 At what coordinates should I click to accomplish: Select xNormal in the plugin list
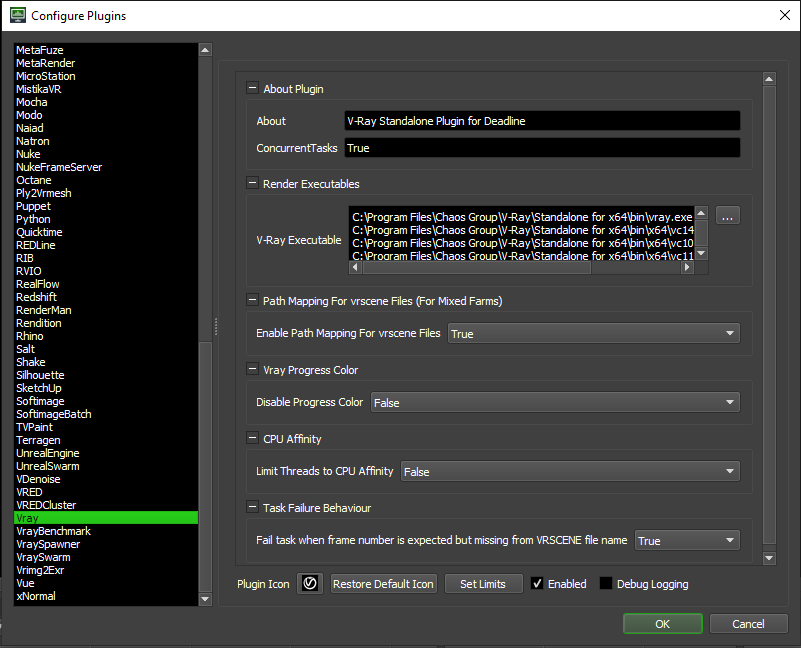tap(106, 596)
